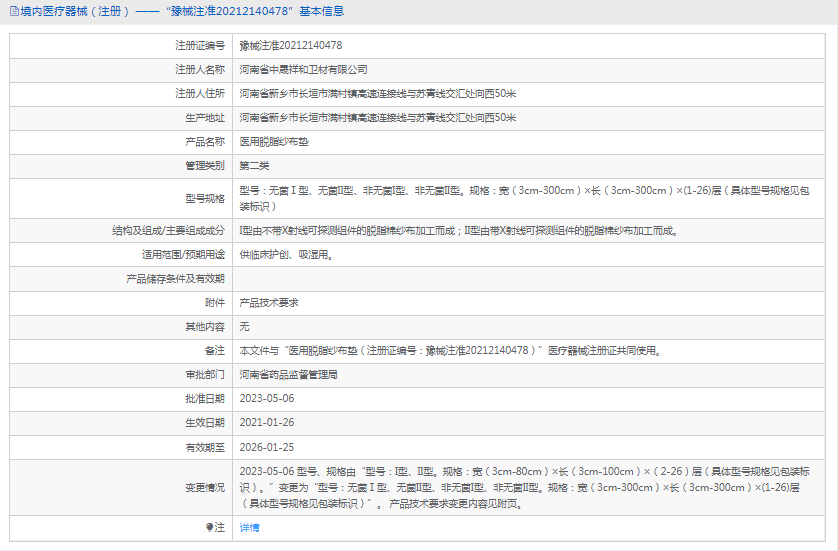Click the 结构及组成/主要组成成分 label

[x=168, y=231]
